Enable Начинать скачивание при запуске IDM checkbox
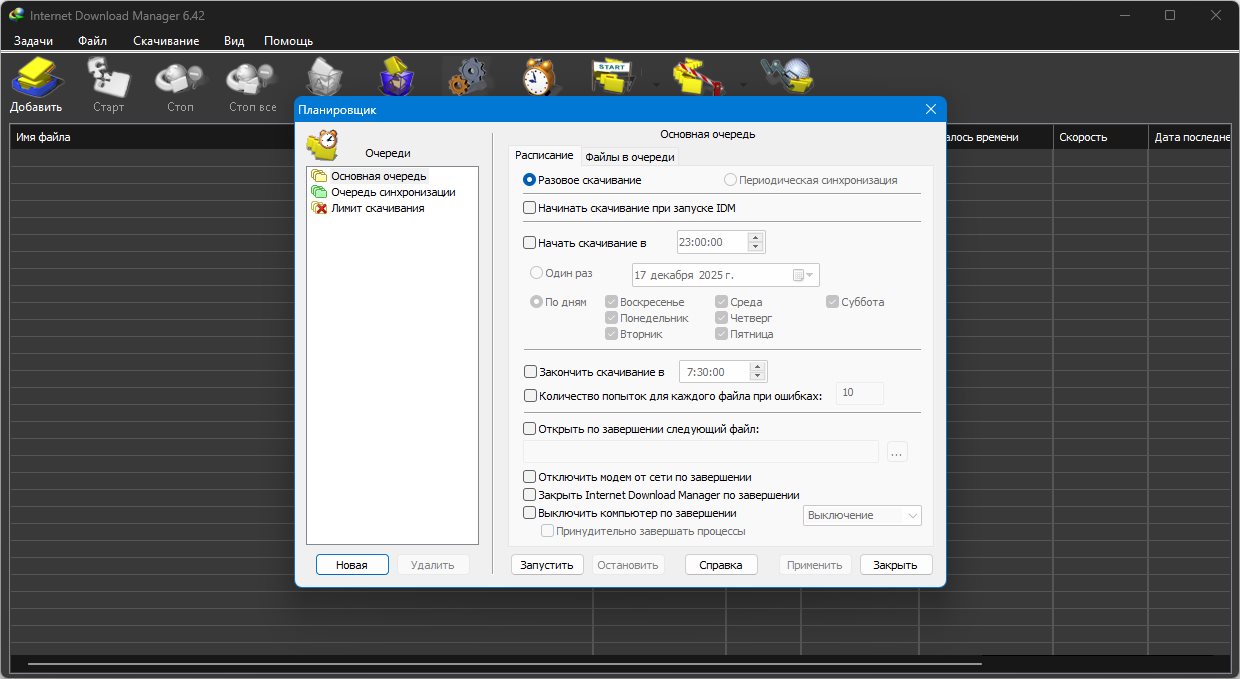The image size is (1240, 679). click(530, 208)
